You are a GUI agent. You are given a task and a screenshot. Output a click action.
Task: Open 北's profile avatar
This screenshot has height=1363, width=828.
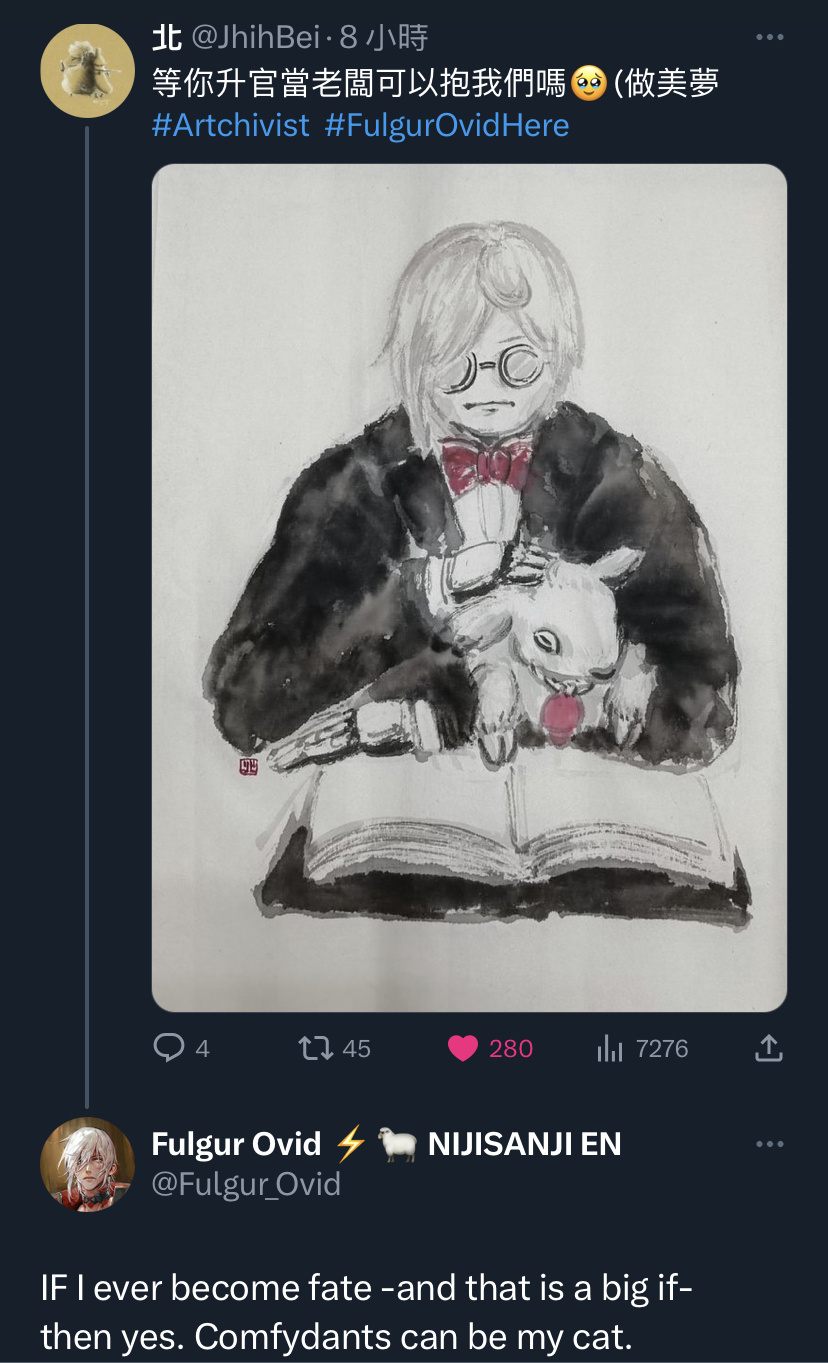pos(87,71)
